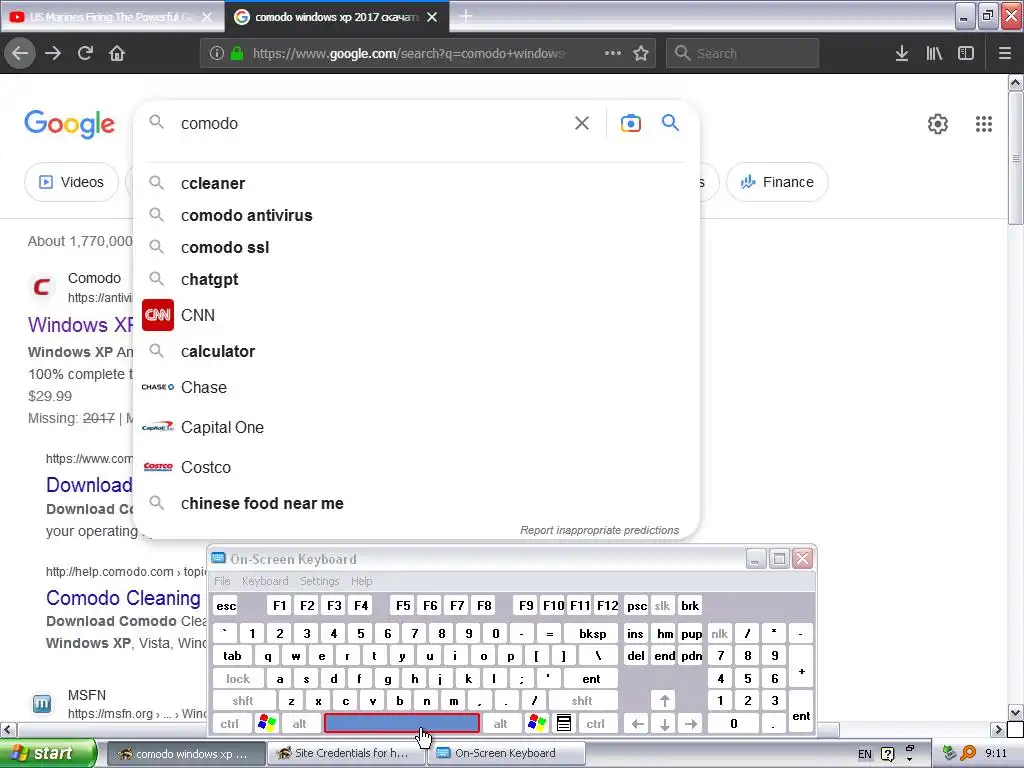Image resolution: width=1024 pixels, height=768 pixels.
Task: Bookmark this page with the star icon
Action: [641, 53]
